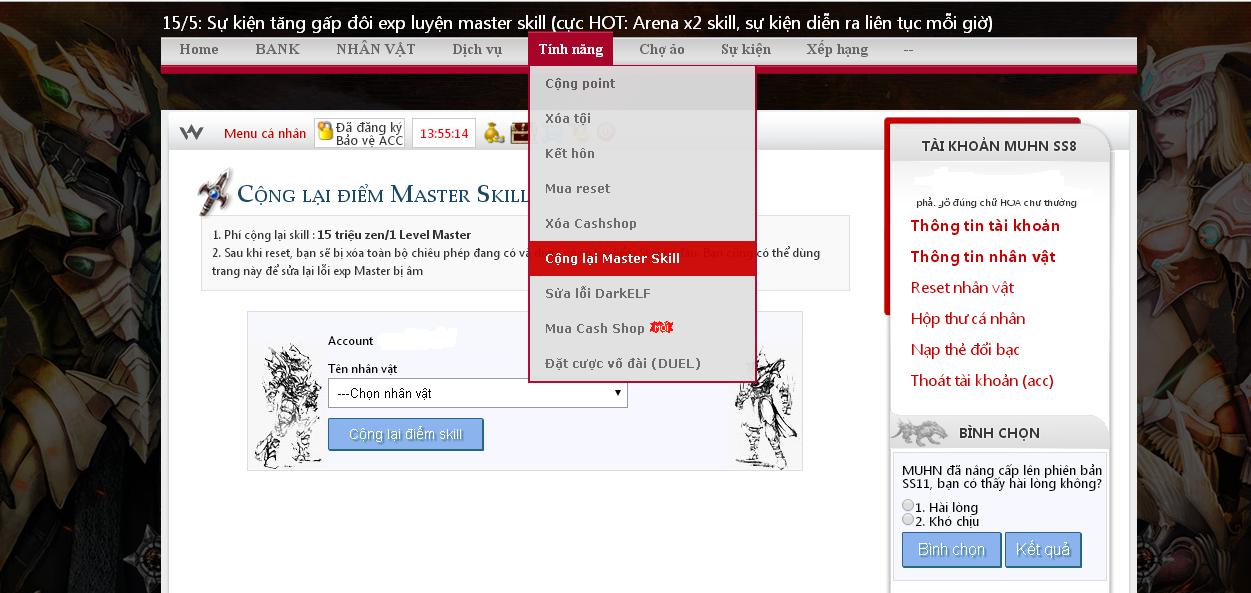Image resolution: width=1251 pixels, height=593 pixels.
Task: Open the 'Chọn nhân vật' character dropdown
Action: point(478,393)
